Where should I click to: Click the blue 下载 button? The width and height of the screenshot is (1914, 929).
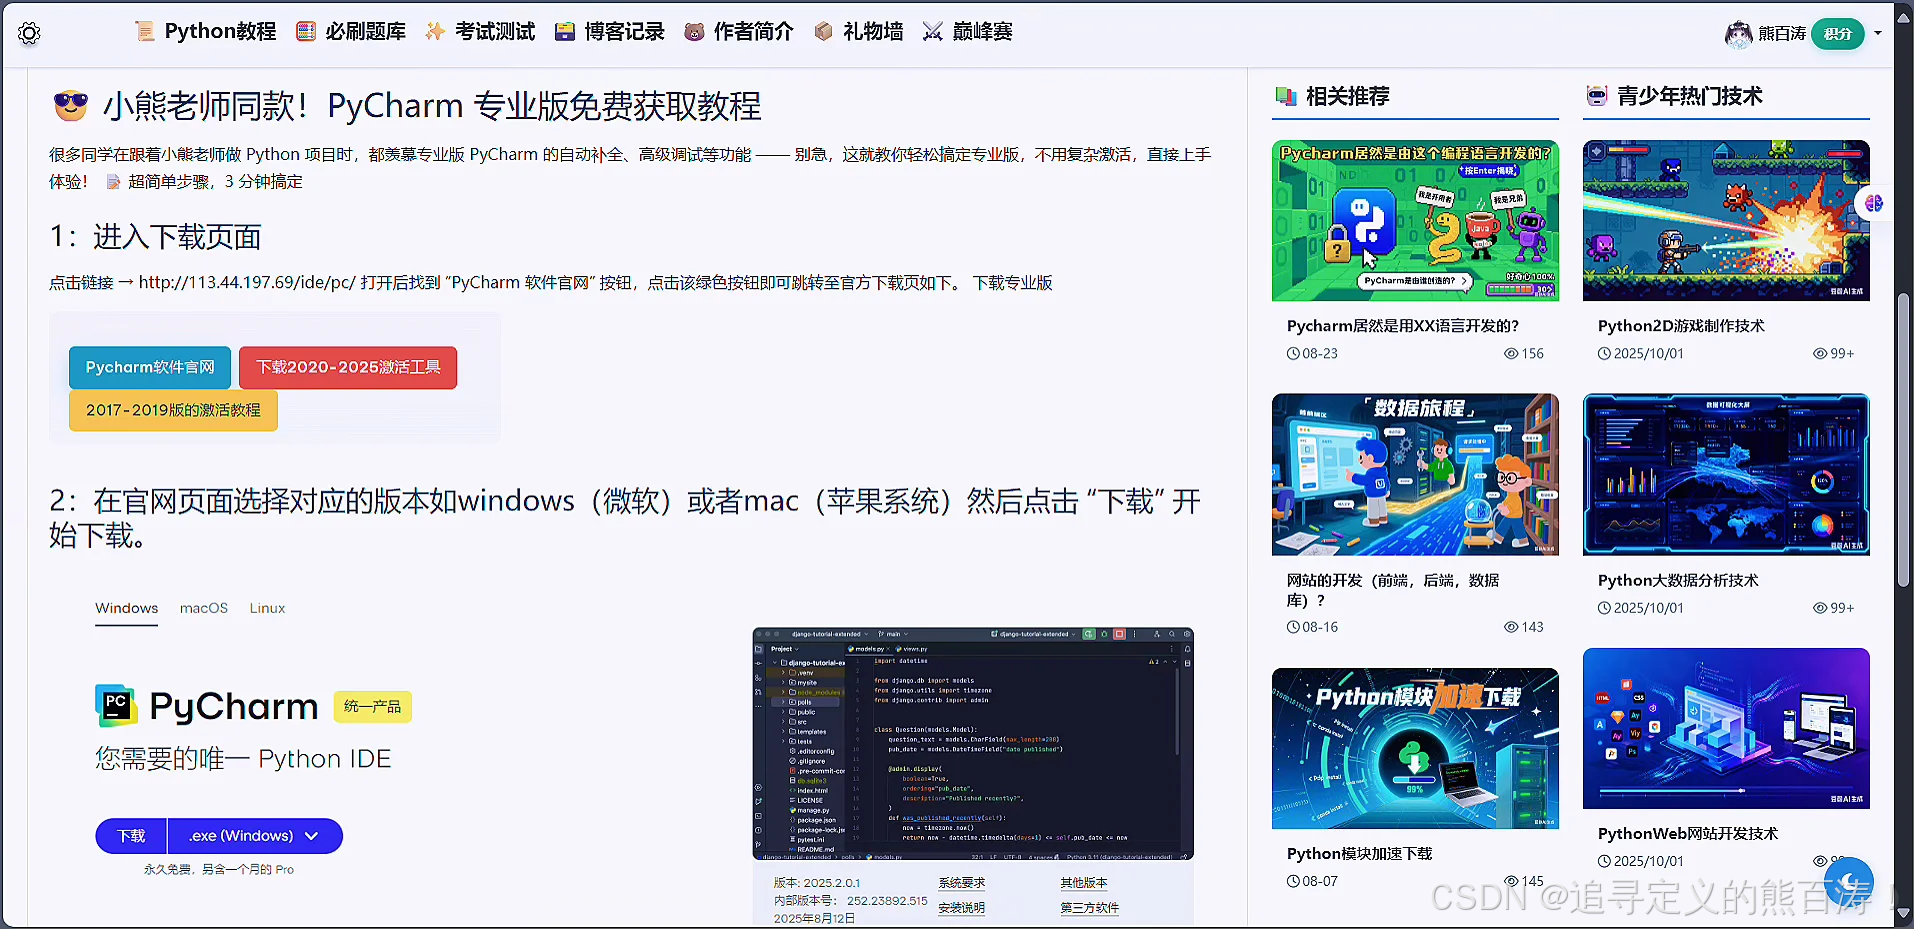pos(131,836)
